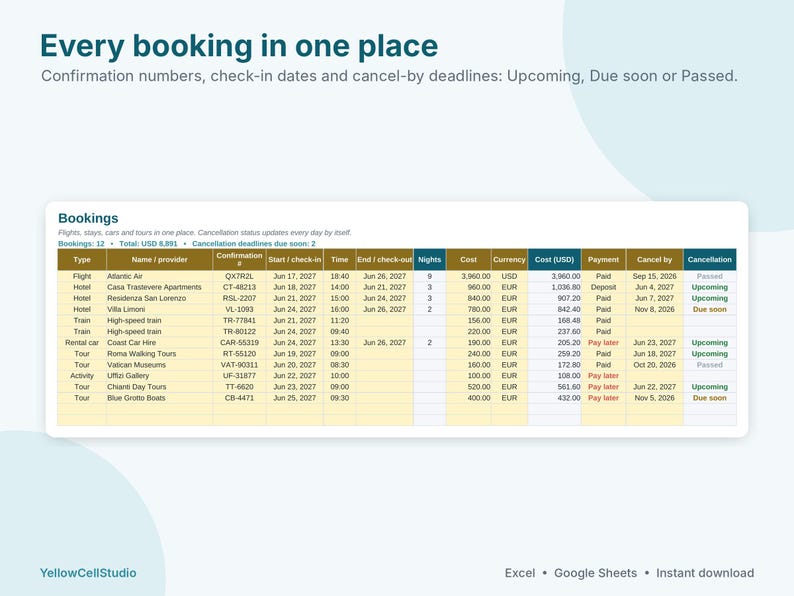794x596 pixels.
Task: Select confirmation number TT-6620
Action: coord(240,387)
